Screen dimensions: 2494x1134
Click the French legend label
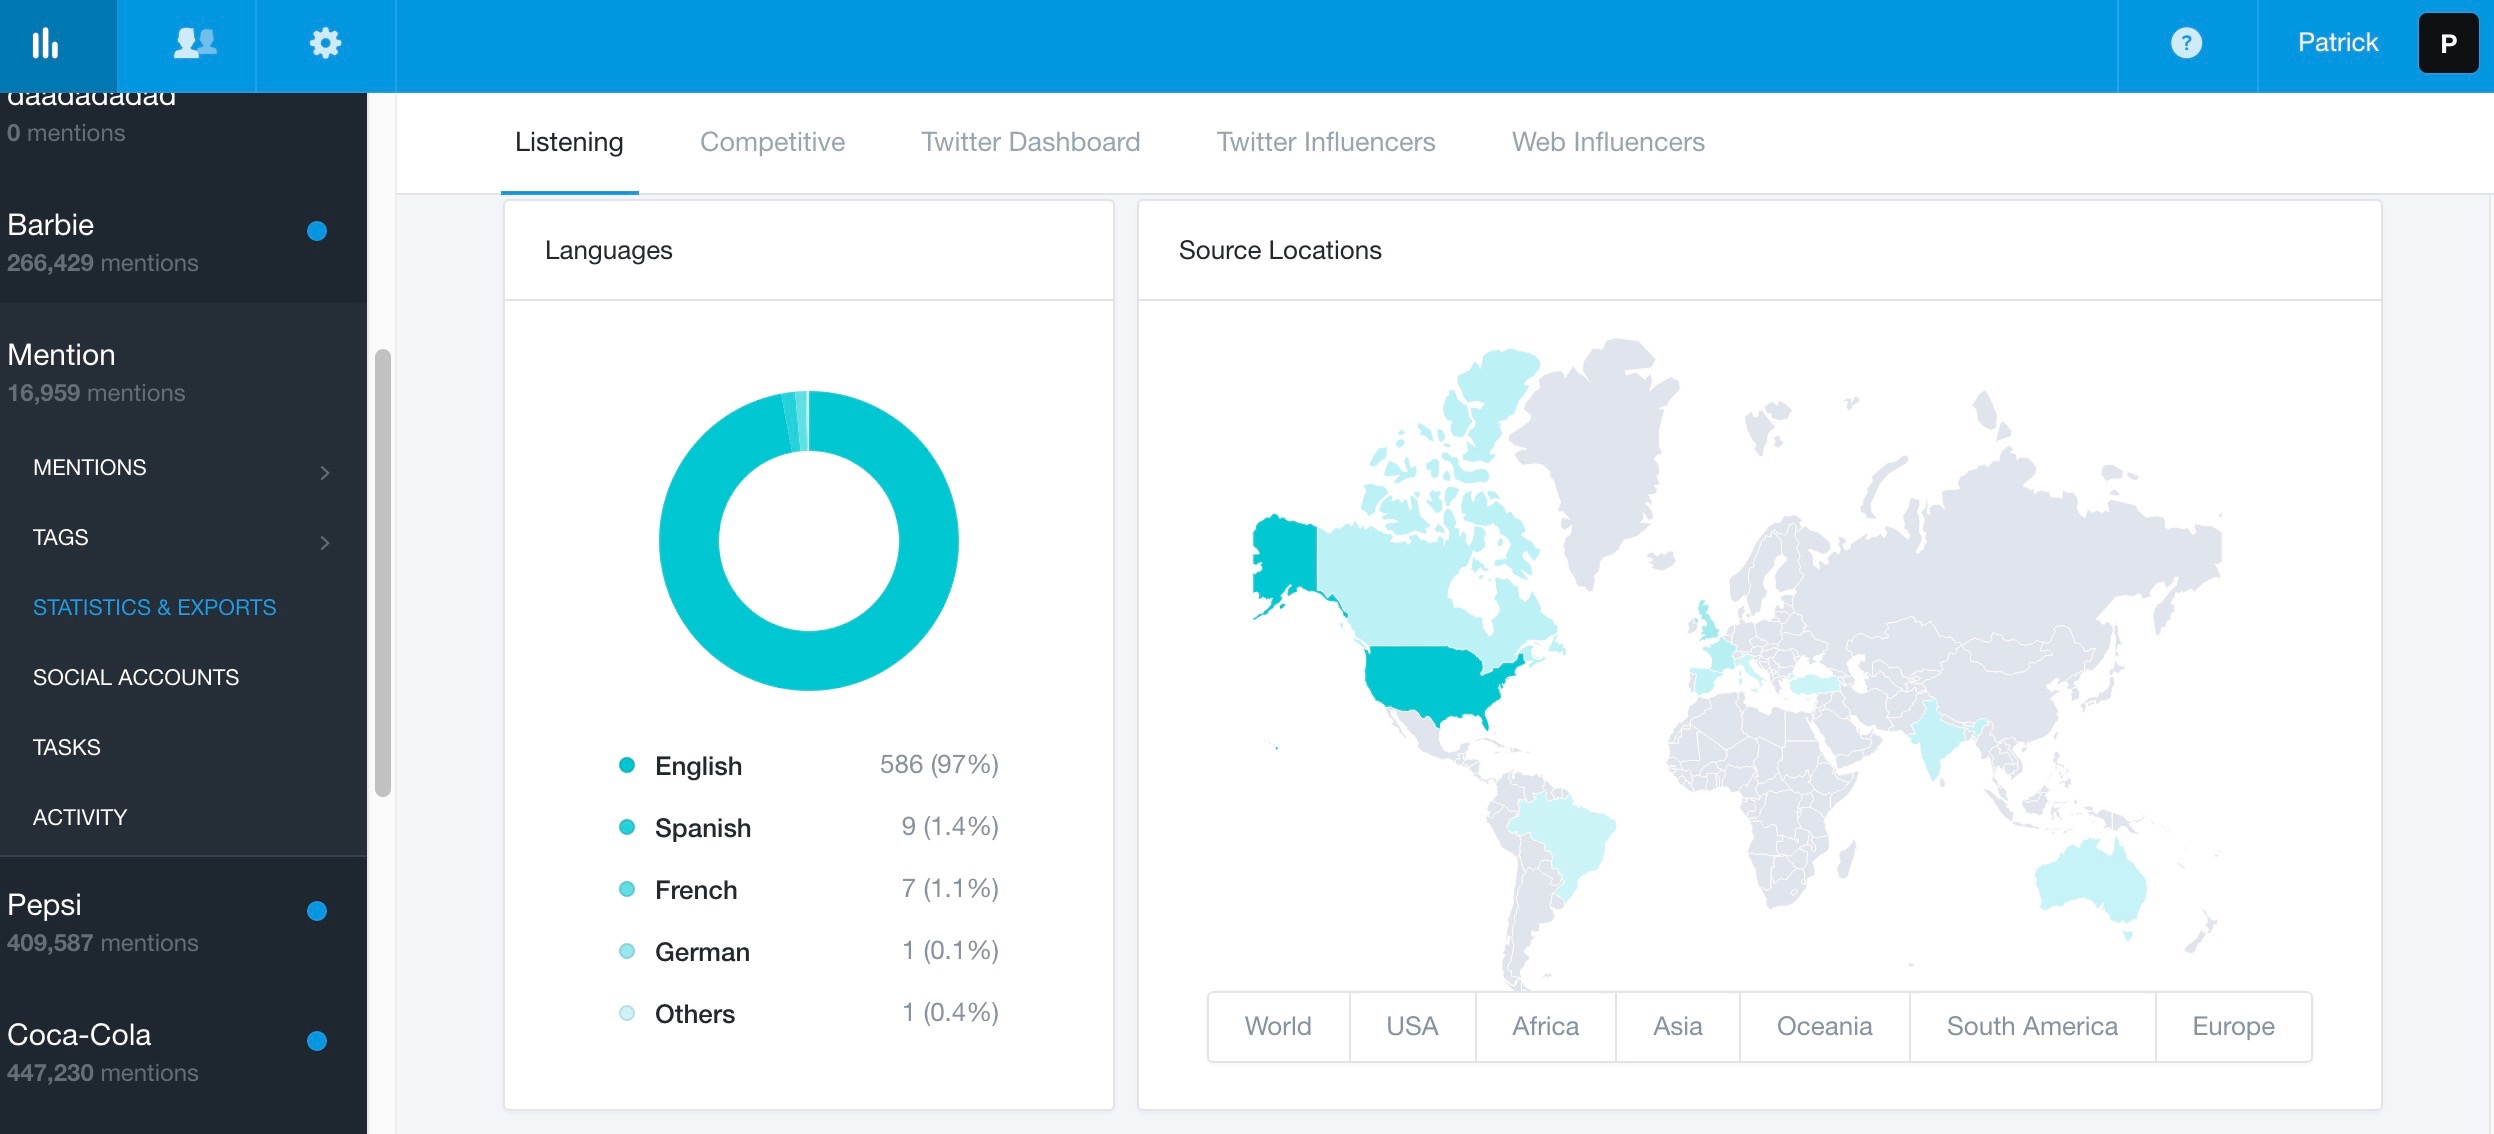(x=696, y=890)
